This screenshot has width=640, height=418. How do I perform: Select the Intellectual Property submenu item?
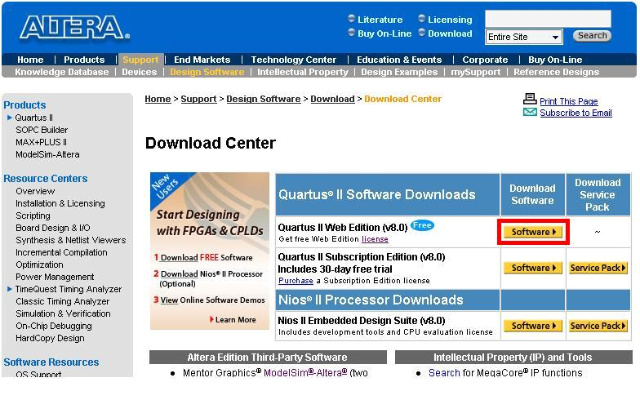(302, 72)
